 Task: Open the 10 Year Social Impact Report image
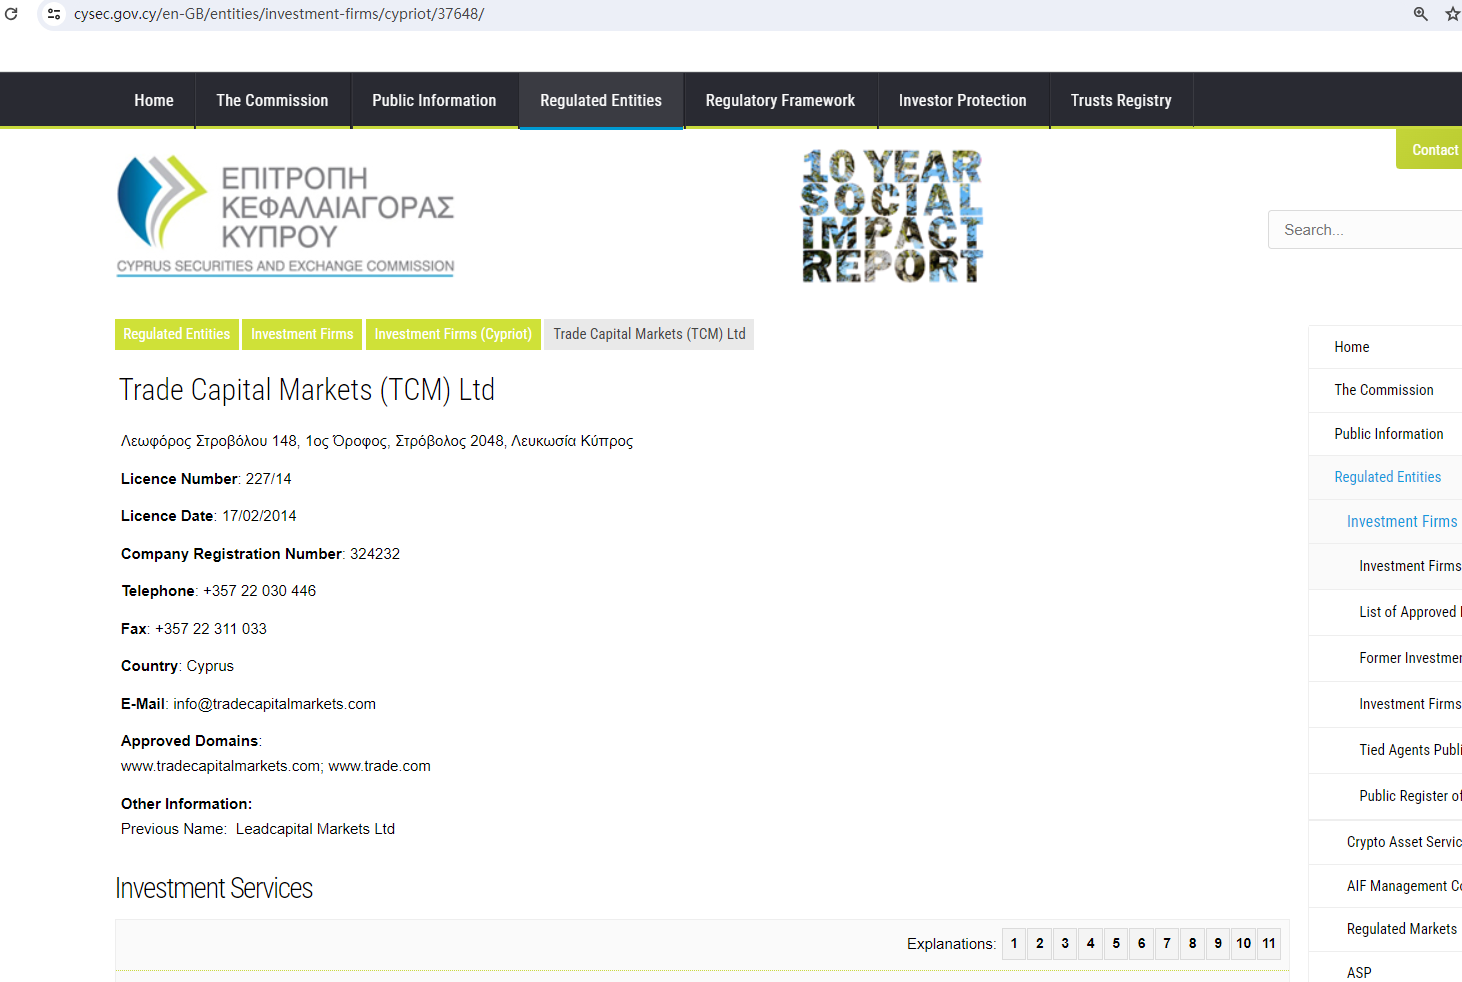[x=892, y=216]
